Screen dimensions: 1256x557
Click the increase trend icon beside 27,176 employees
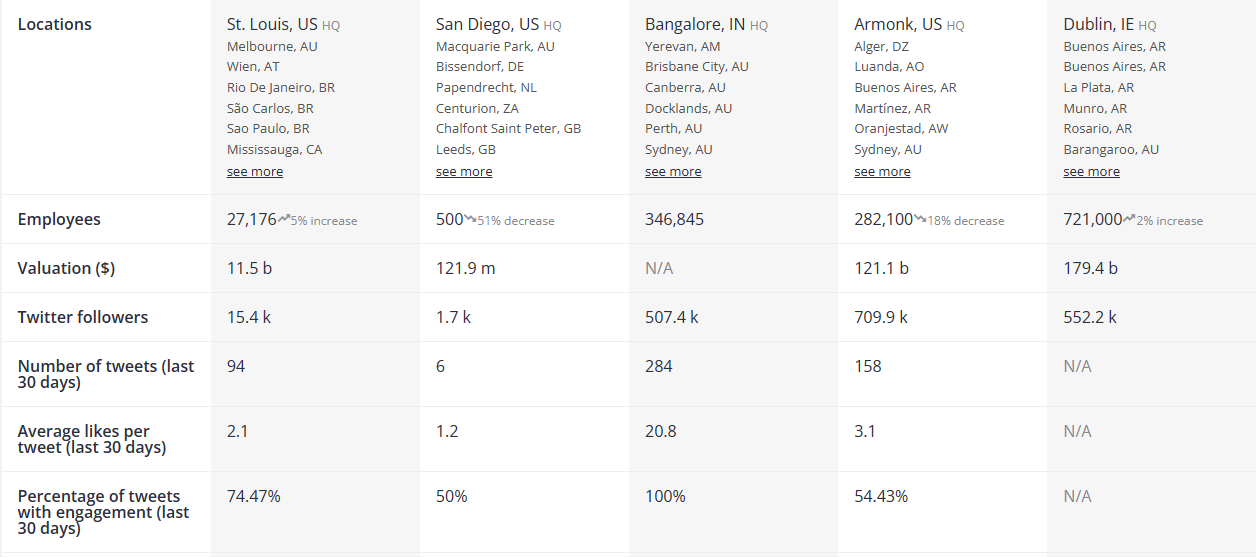pyautogui.click(x=284, y=218)
